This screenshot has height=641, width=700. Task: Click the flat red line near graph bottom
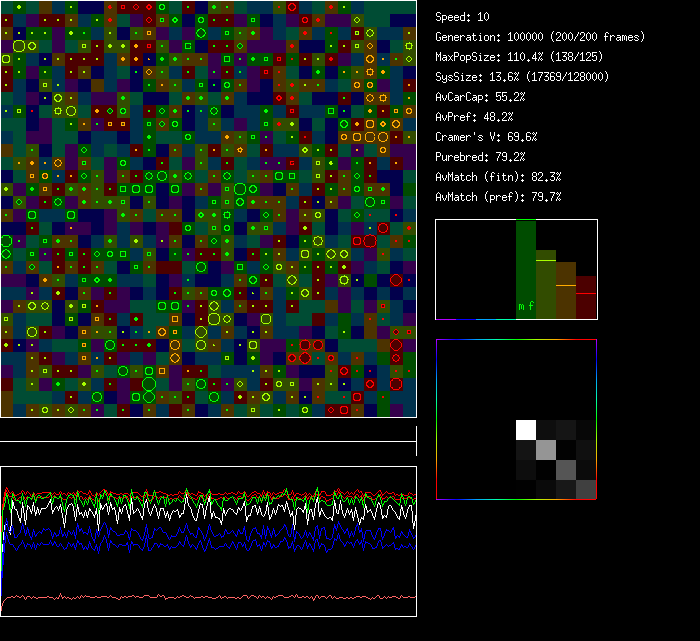click(x=200, y=598)
